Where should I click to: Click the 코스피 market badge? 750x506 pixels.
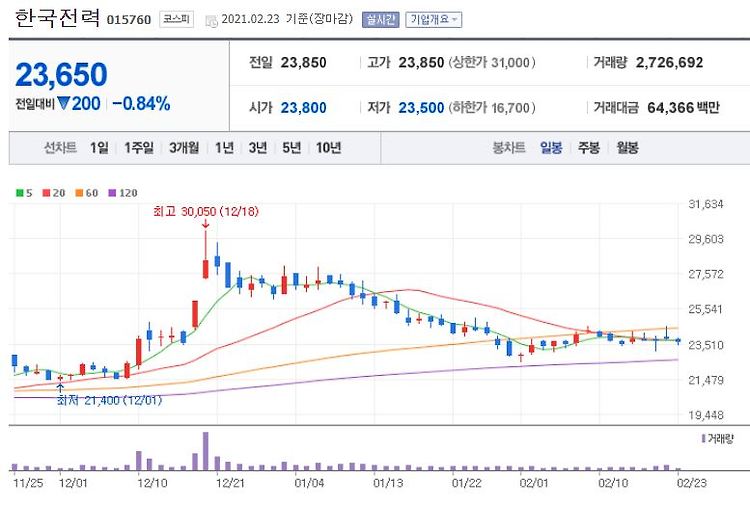(x=176, y=19)
